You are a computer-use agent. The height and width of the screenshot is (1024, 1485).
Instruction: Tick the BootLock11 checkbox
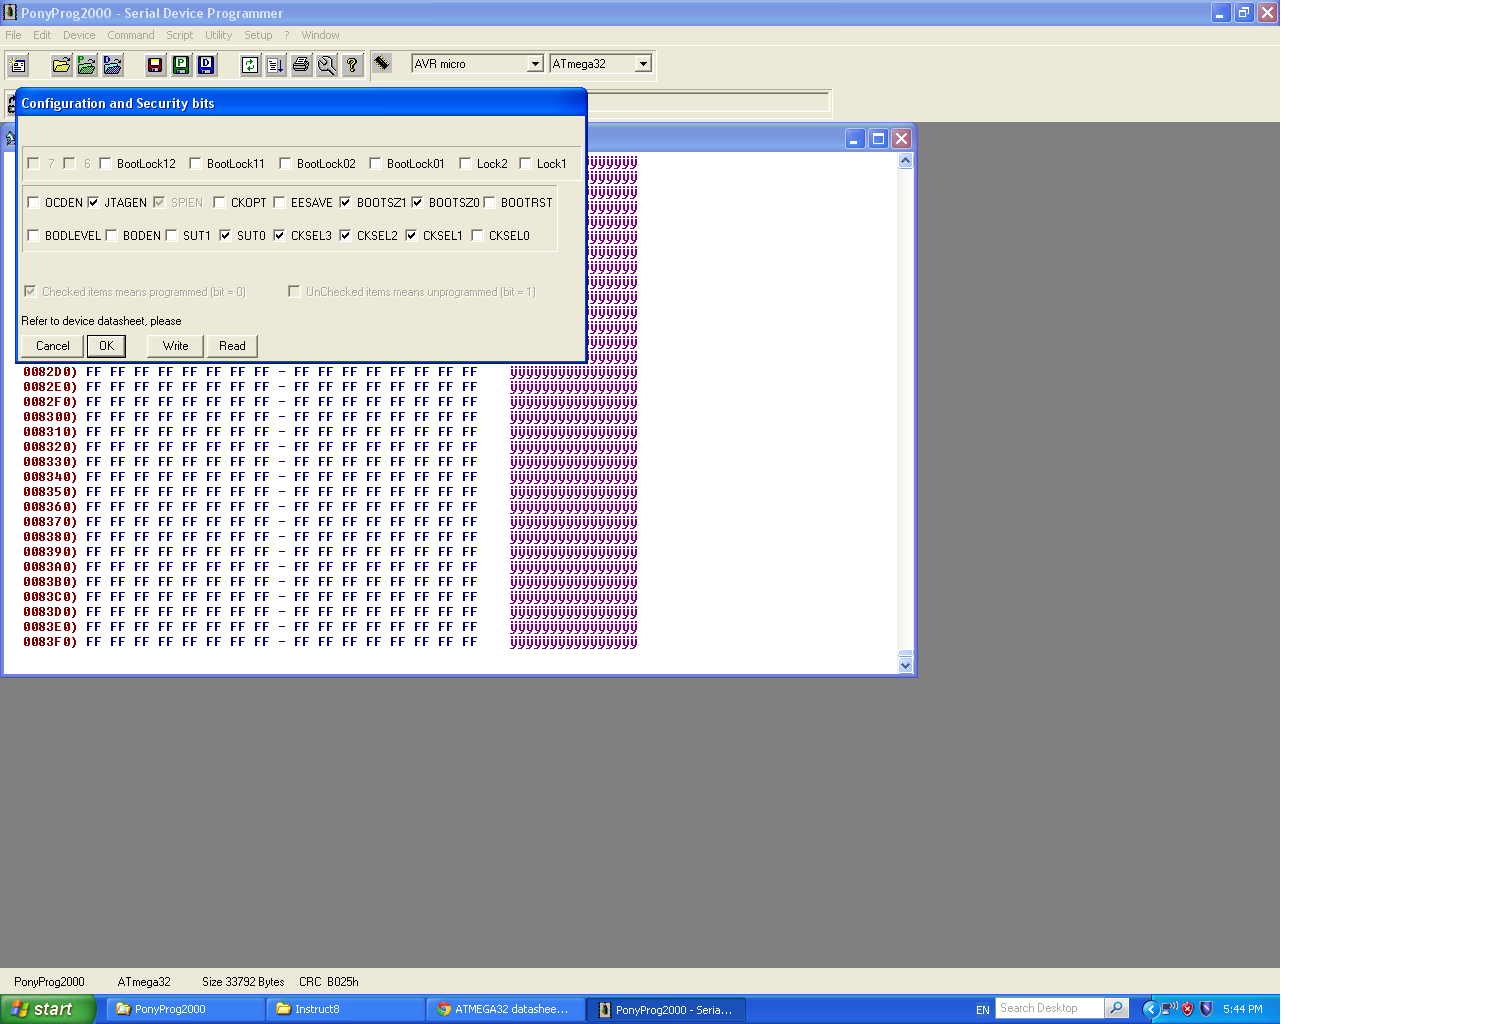pyautogui.click(x=195, y=163)
